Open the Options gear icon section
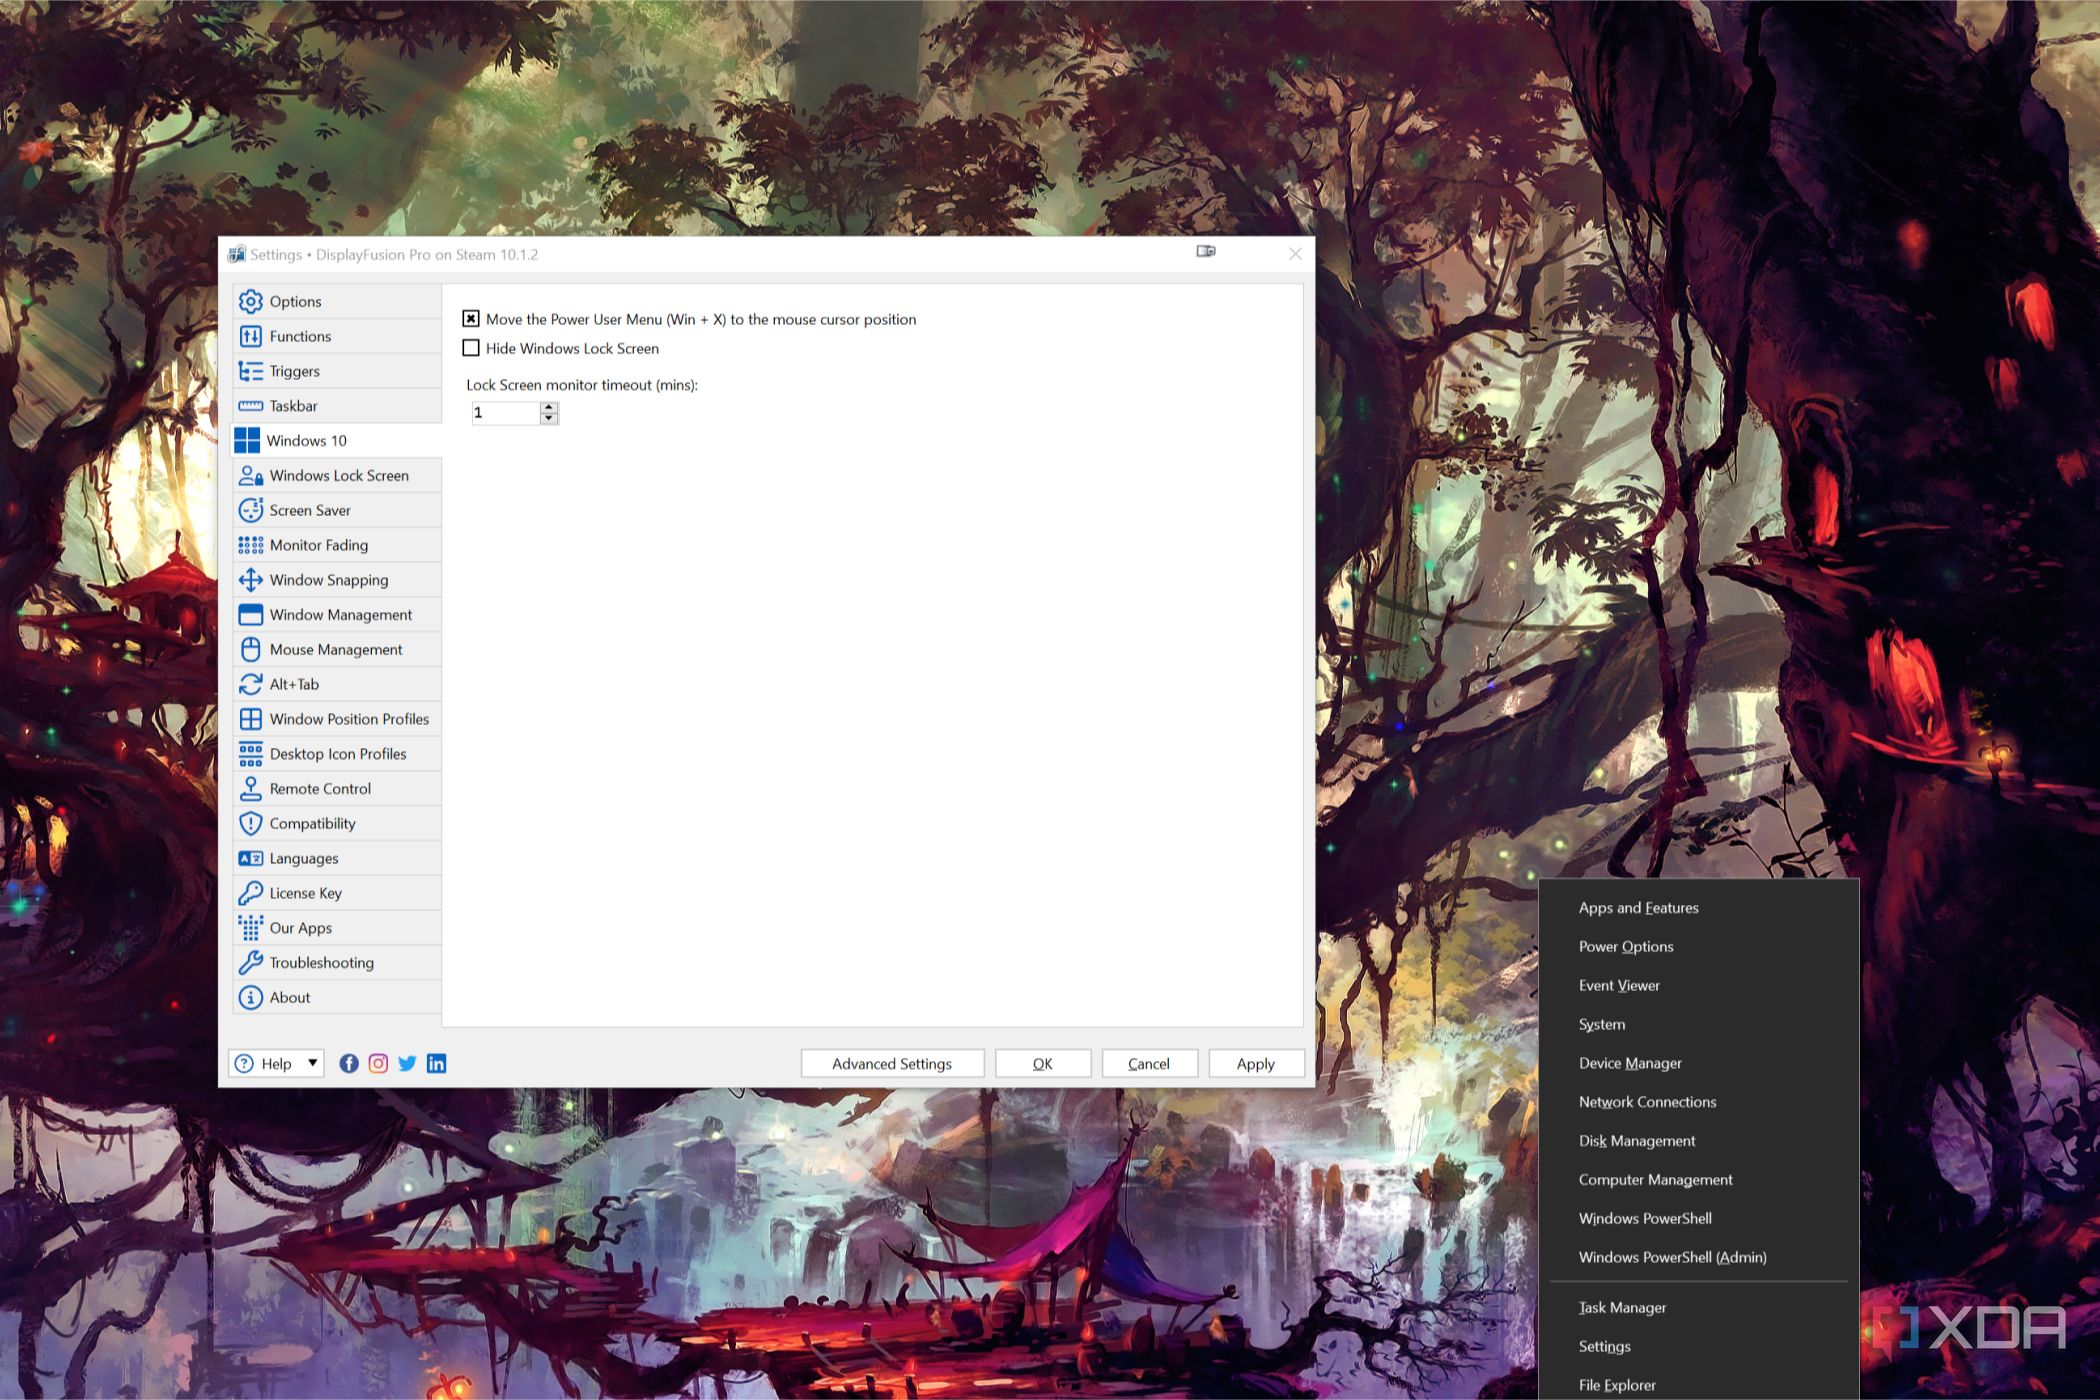 pyautogui.click(x=250, y=301)
